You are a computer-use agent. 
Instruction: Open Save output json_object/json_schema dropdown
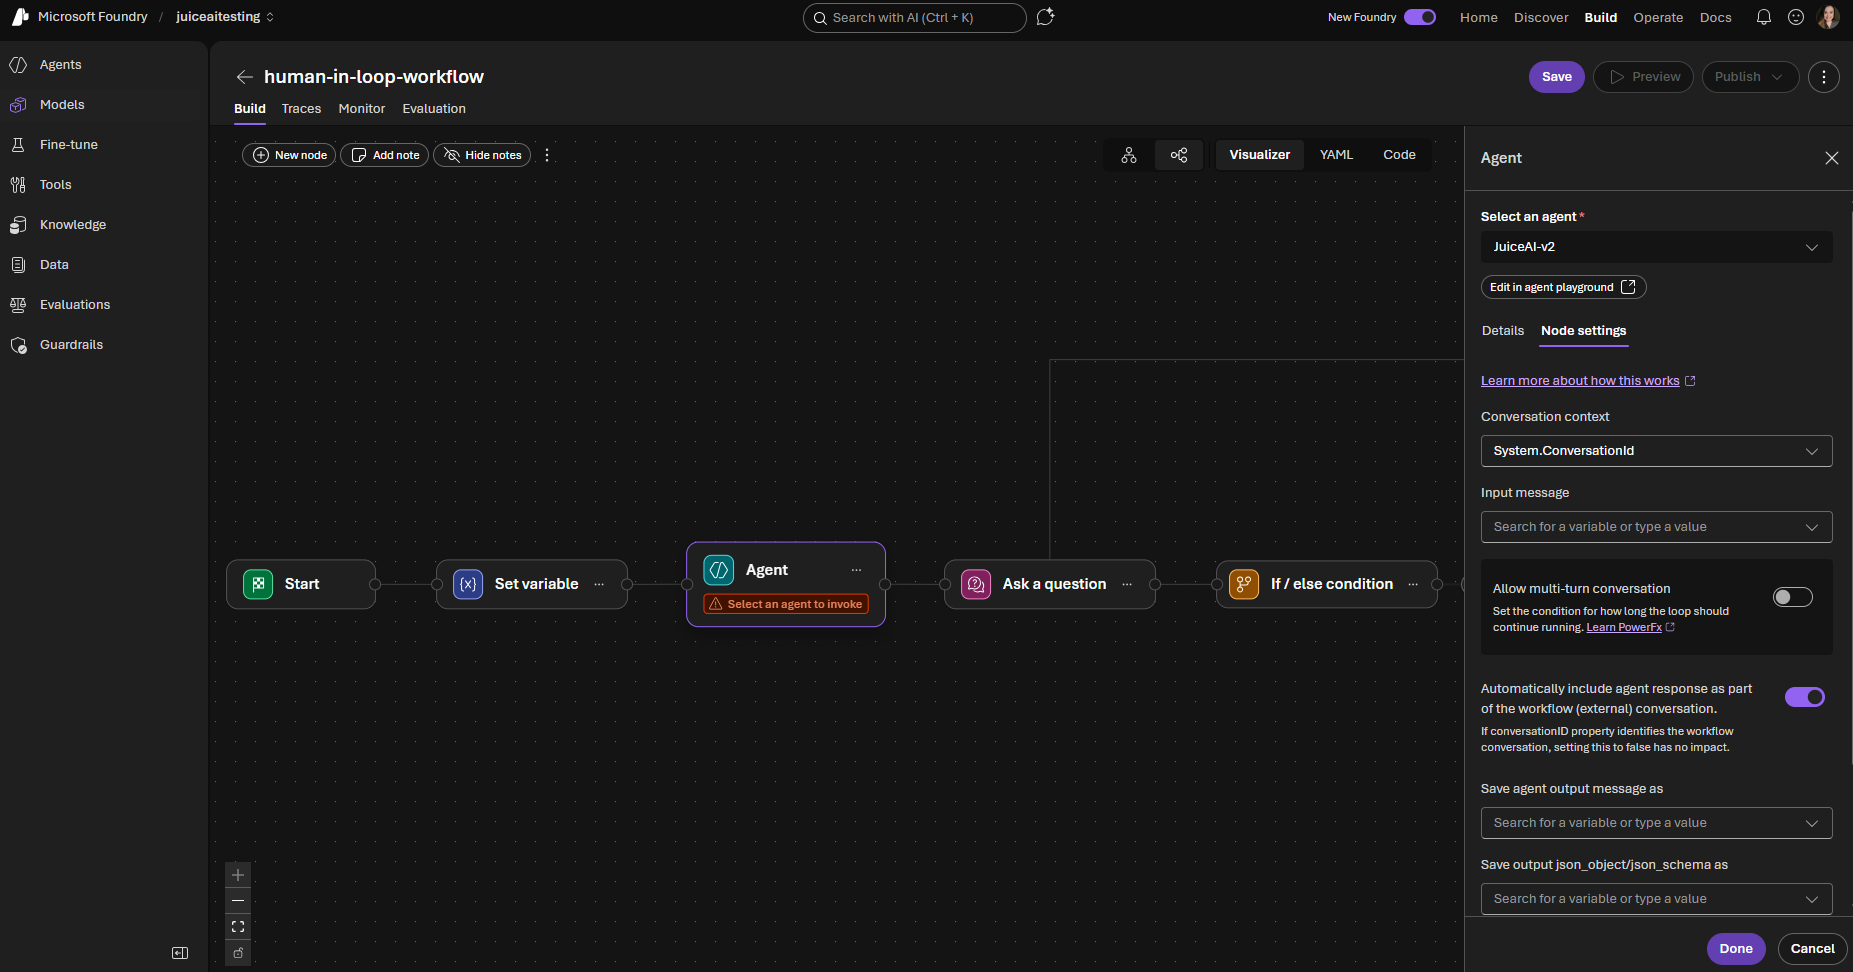click(1656, 899)
